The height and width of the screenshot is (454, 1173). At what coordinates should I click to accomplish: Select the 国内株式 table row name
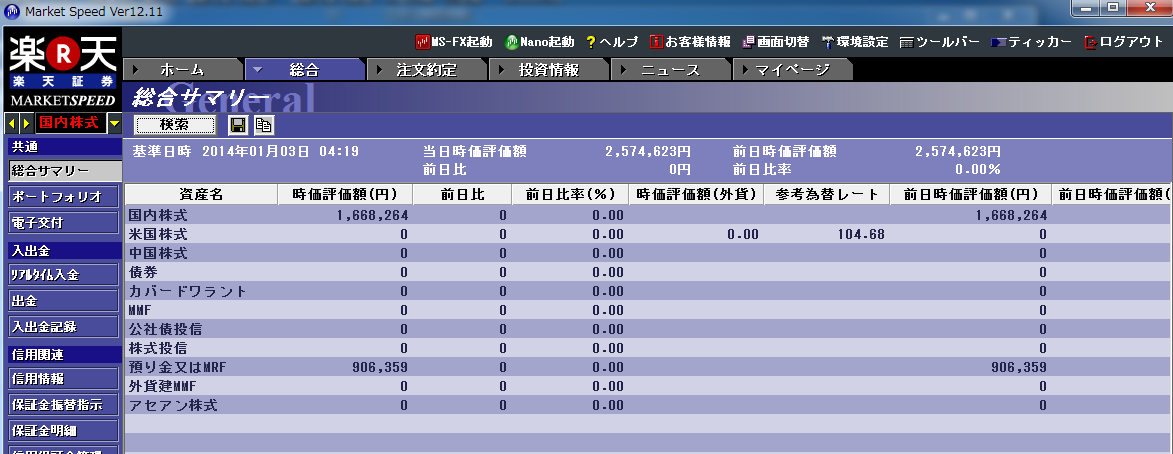pyautogui.click(x=158, y=215)
